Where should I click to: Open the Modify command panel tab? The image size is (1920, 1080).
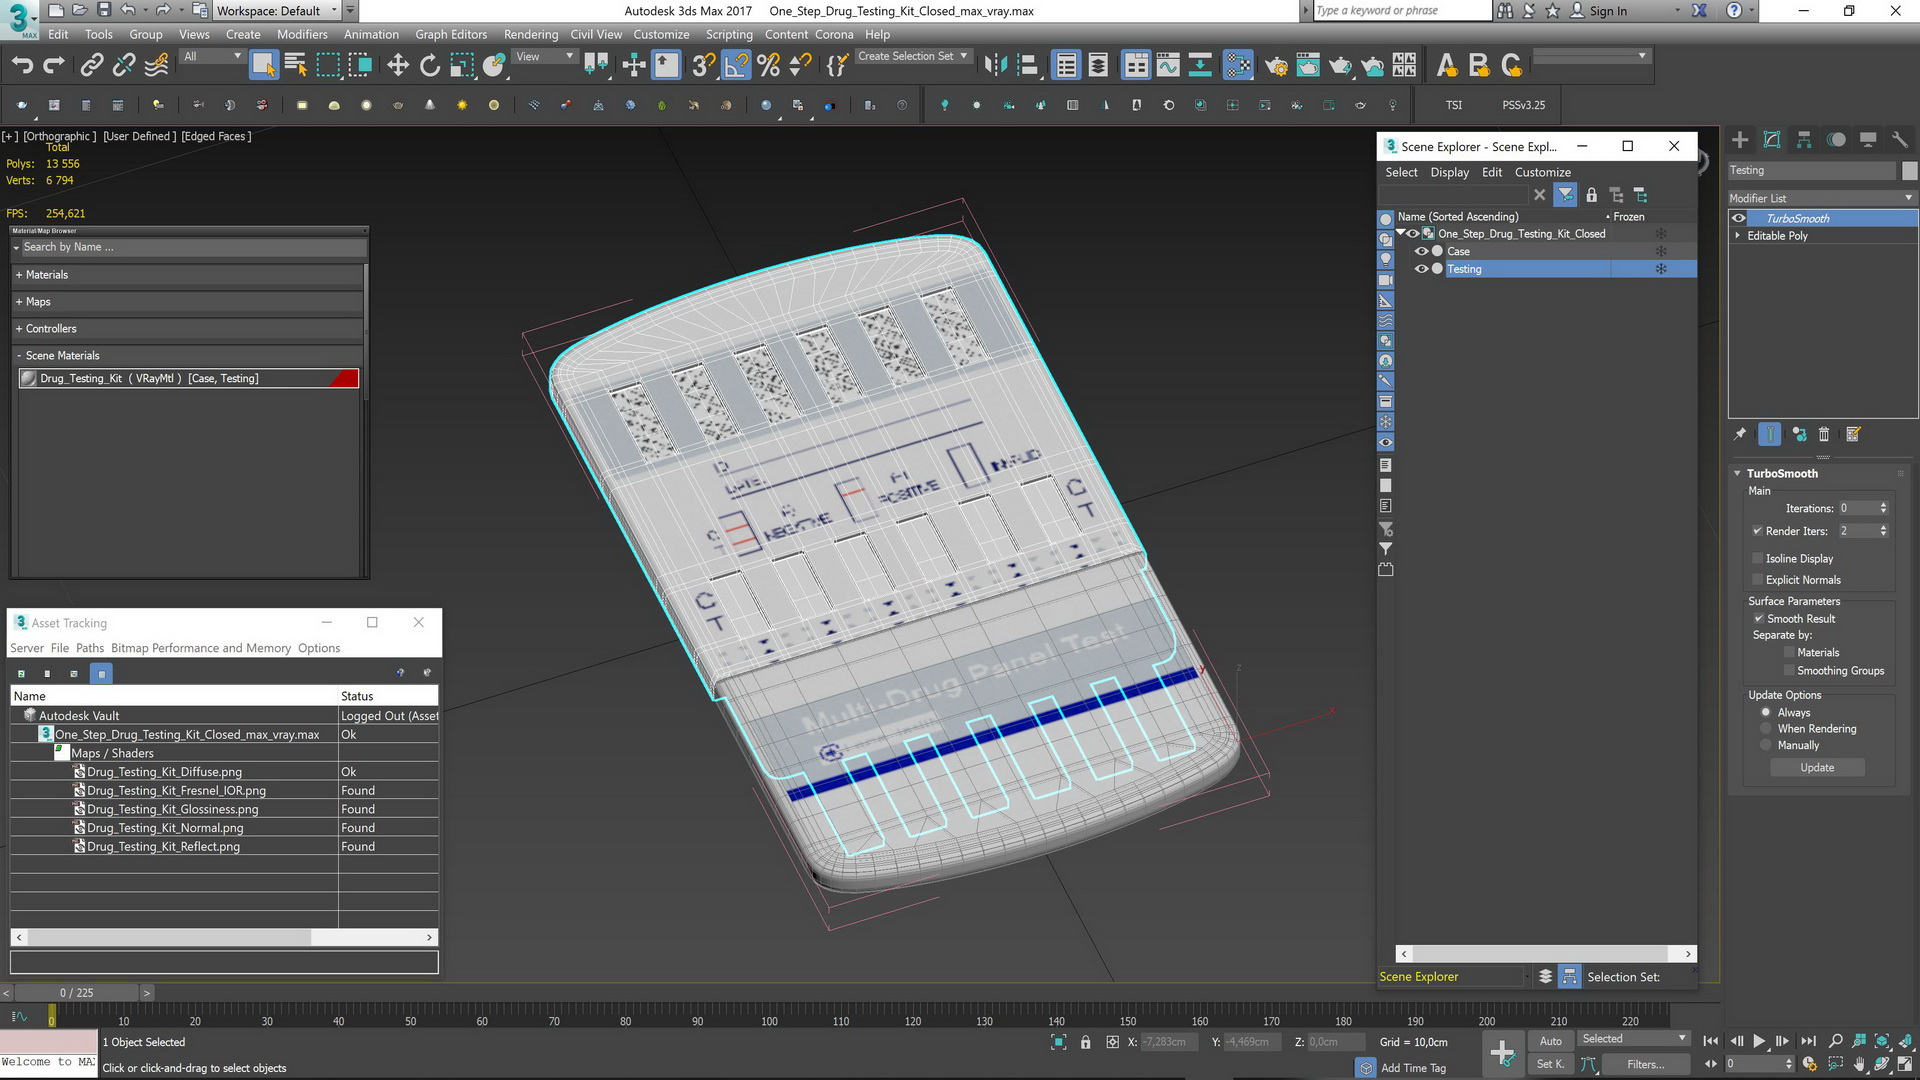1772,140
